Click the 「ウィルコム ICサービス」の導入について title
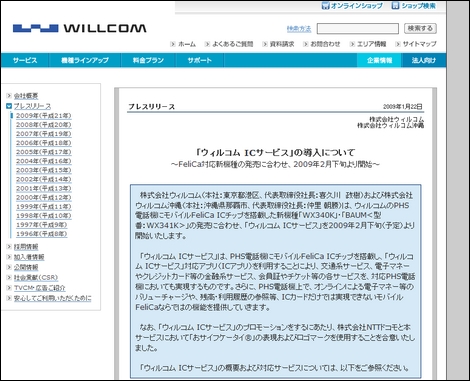The image size is (470, 381). pyautogui.click(x=276, y=153)
